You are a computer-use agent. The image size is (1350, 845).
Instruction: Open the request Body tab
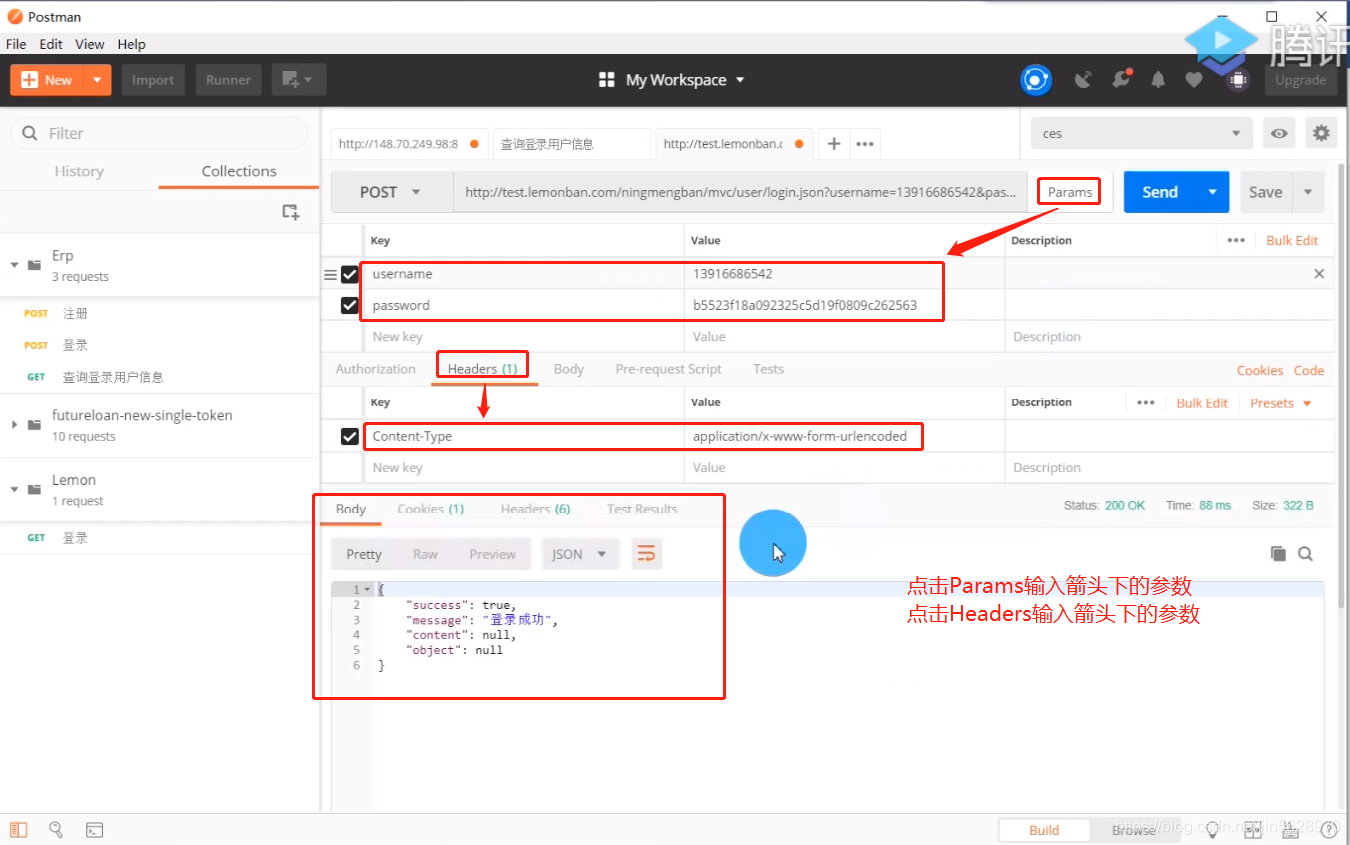568,369
